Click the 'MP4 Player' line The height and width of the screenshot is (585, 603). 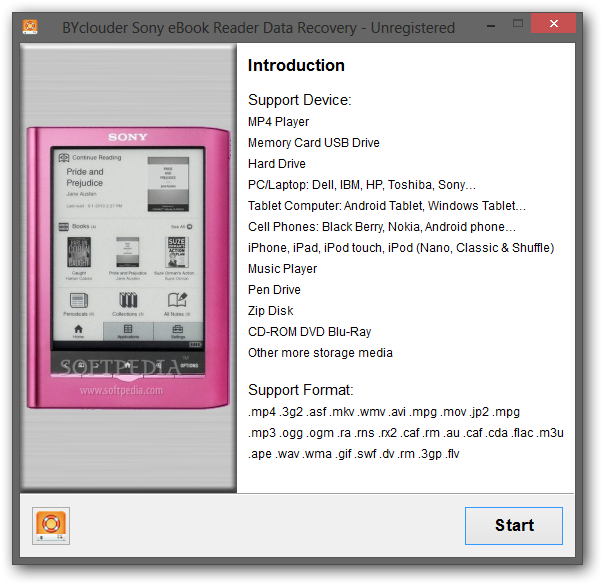278,122
